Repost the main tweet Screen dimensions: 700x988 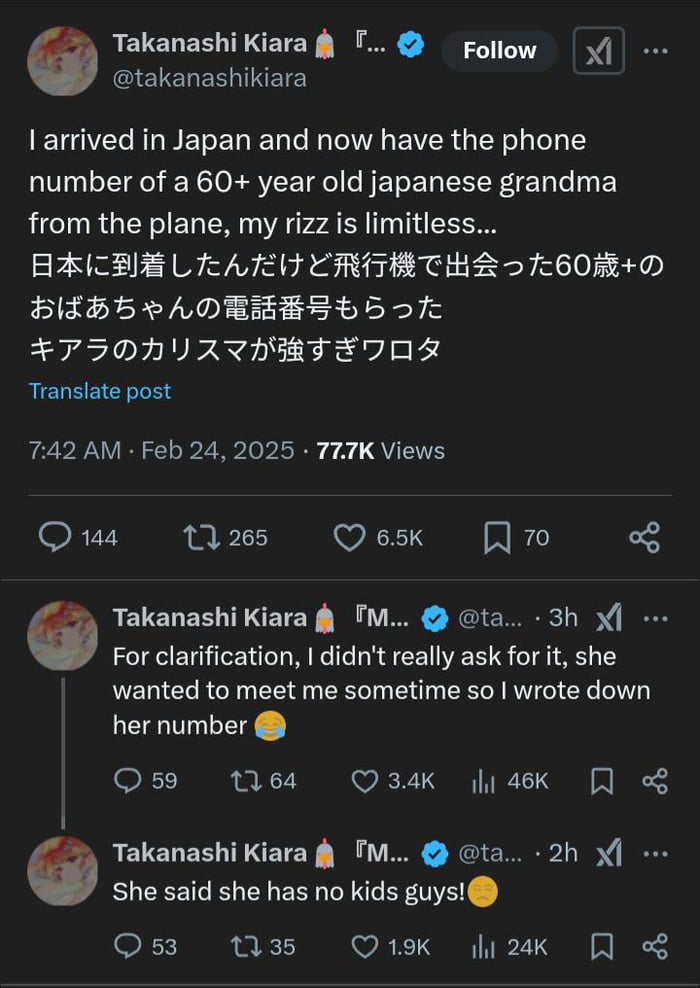[x=202, y=538]
